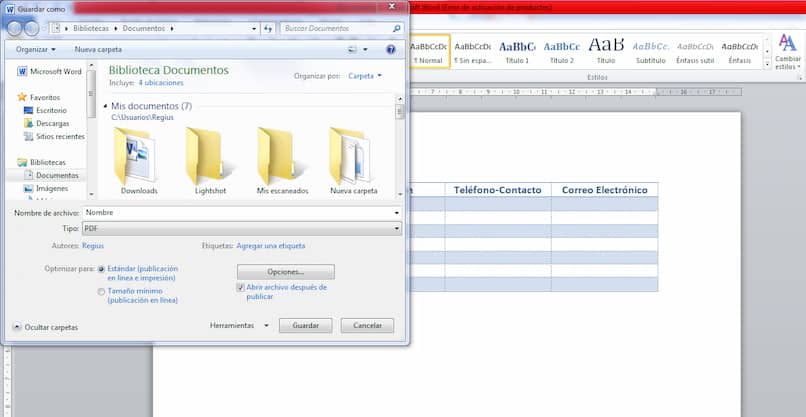Viewport: 806px width, 417px height.
Task: Choose the Tamaño mínimo optimization option
Action: point(101,292)
